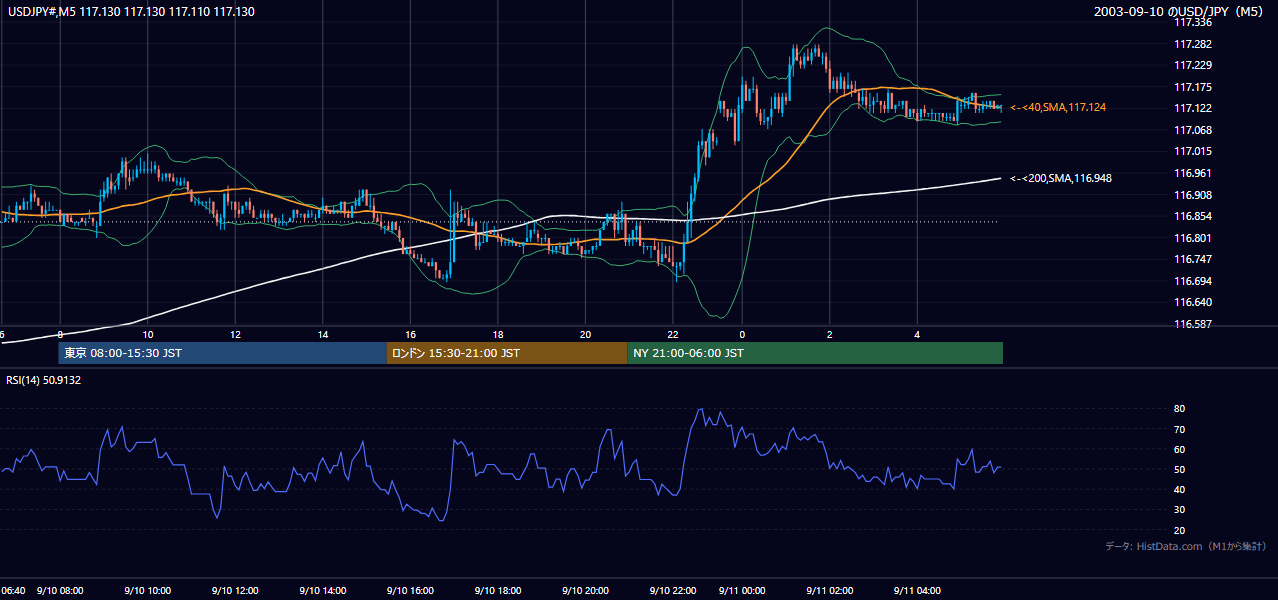
Task: Click the London 15:30-21:00 JST session bar
Action: (x=507, y=353)
